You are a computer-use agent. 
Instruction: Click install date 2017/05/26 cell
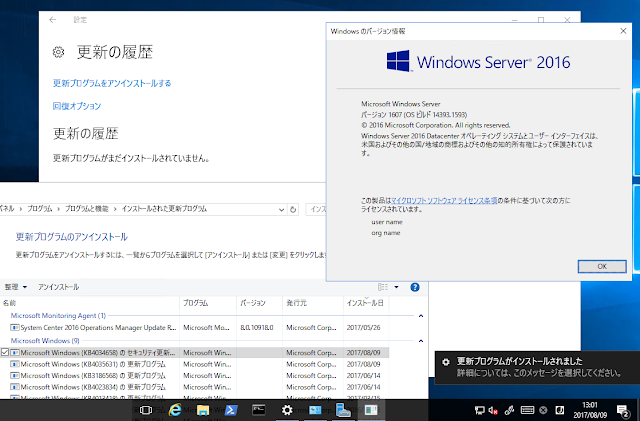pyautogui.click(x=363, y=327)
